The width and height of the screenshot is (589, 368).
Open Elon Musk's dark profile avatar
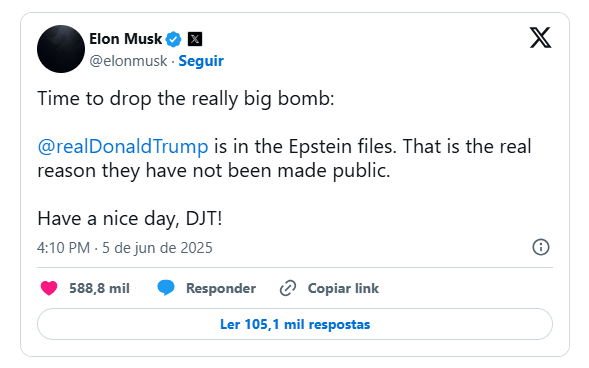pos(61,49)
